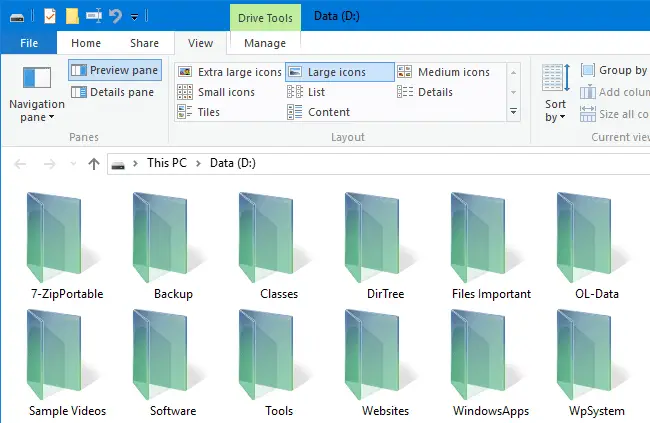
Task: Open the Group by menu
Action: pyautogui.click(x=614, y=70)
